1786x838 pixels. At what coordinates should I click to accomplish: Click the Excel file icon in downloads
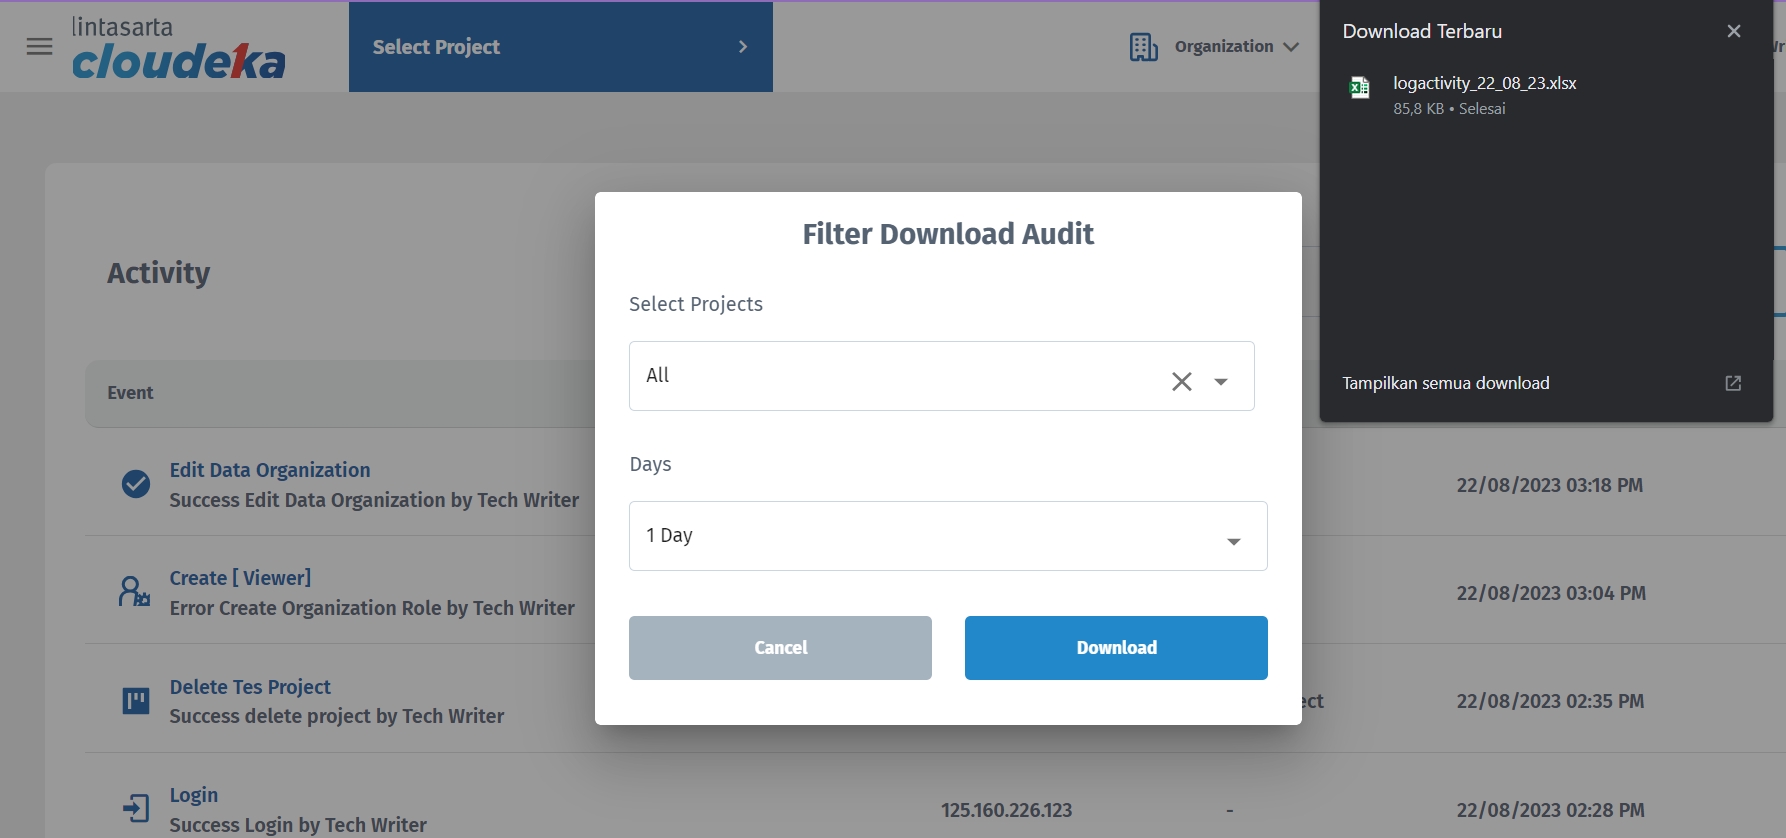tap(1359, 88)
